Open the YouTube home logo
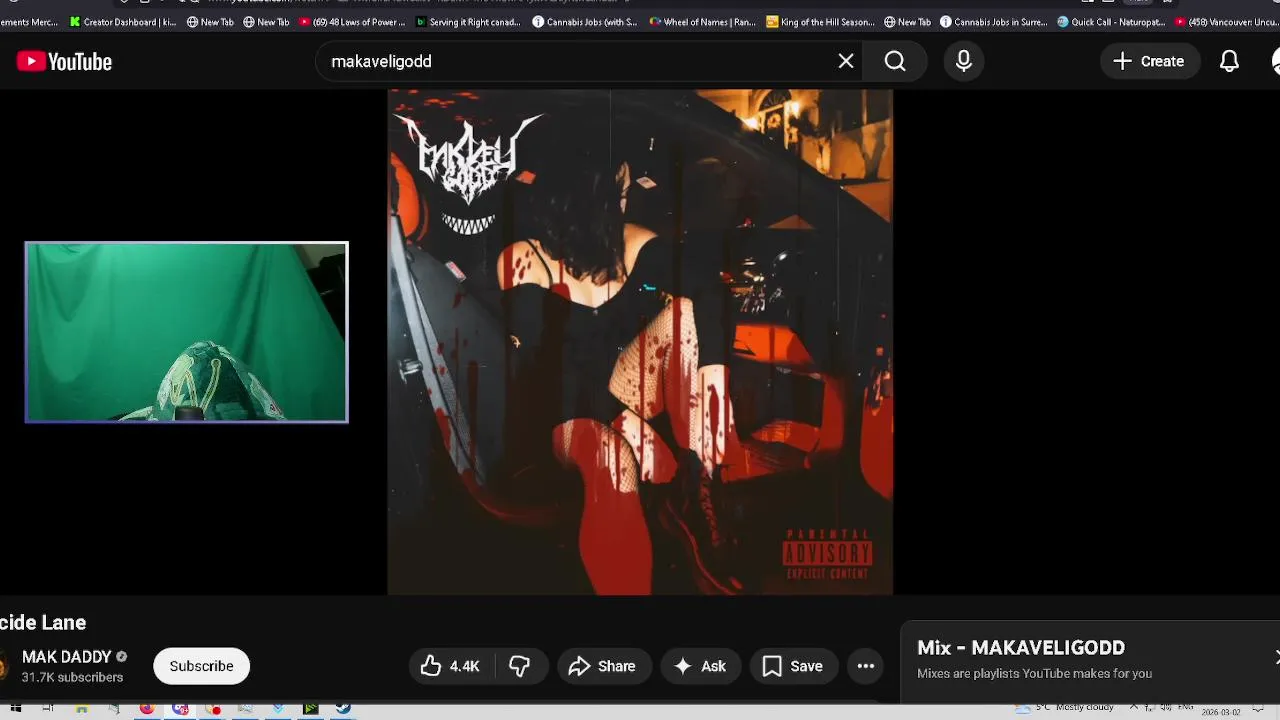1280x720 pixels. (64, 62)
